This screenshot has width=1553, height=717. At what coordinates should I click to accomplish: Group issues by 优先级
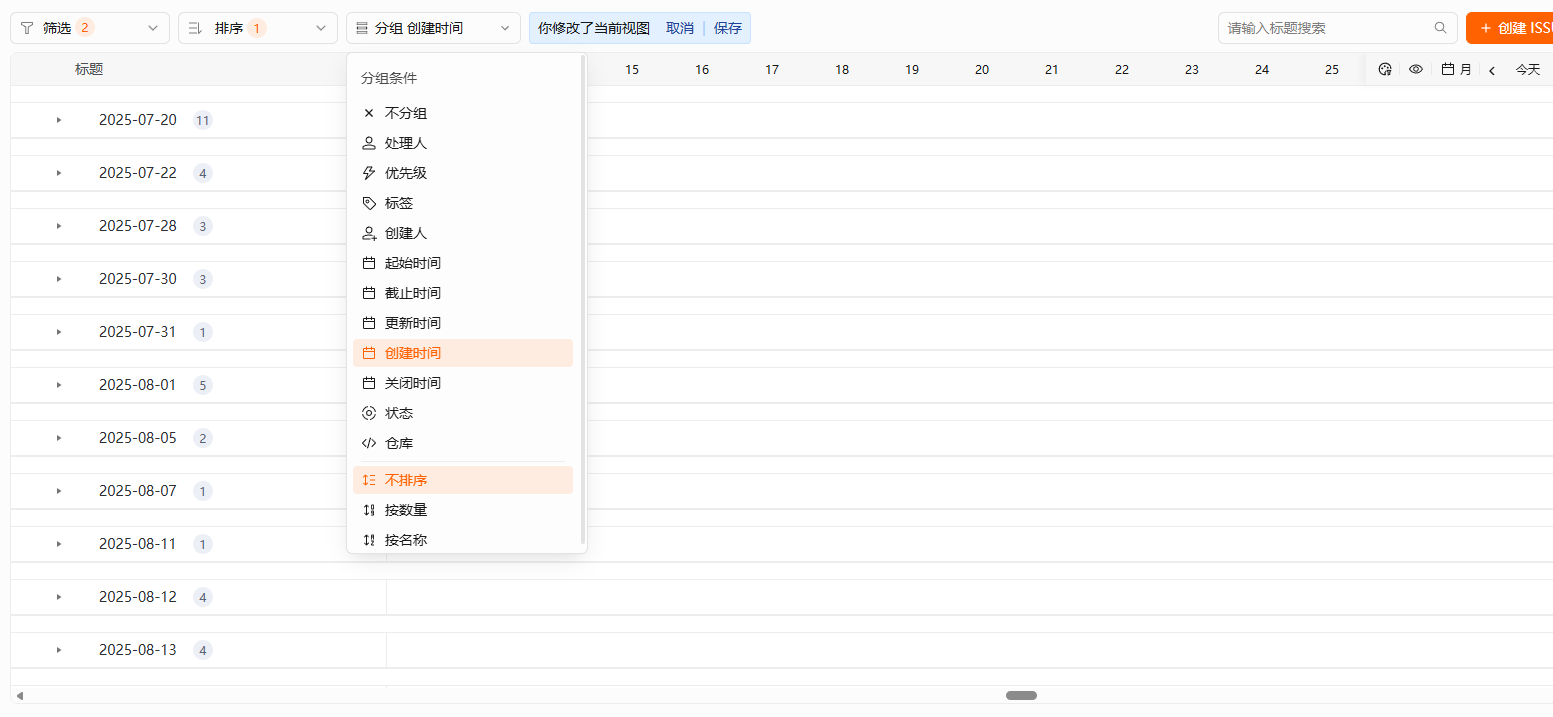coord(404,172)
